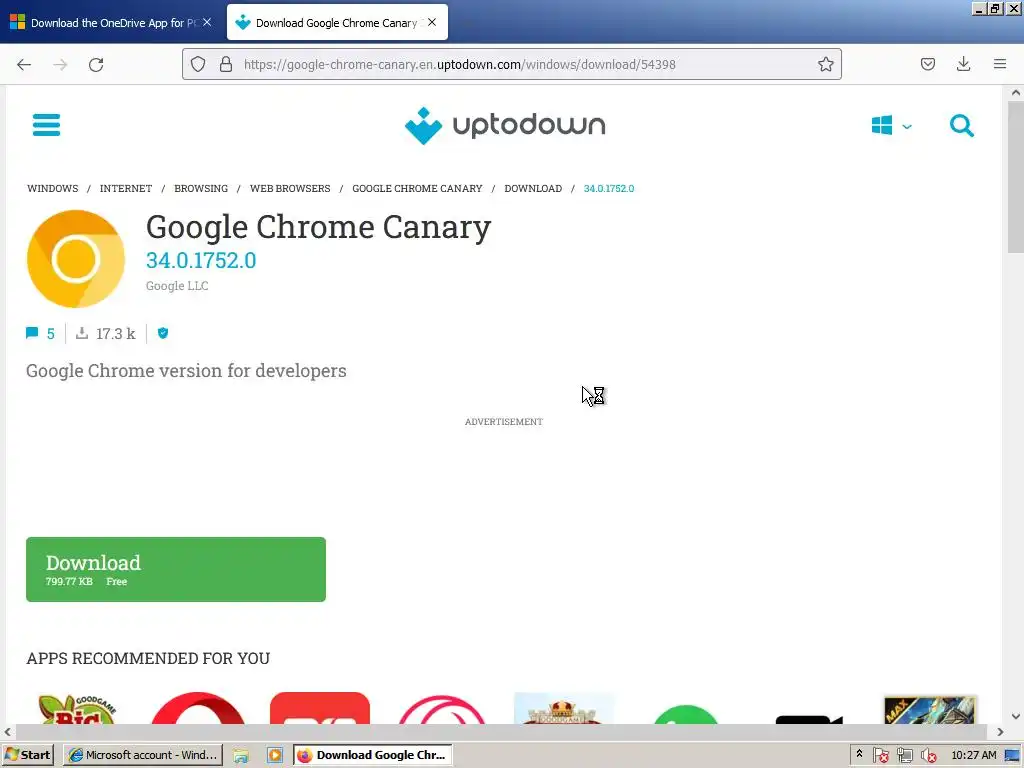The height and width of the screenshot is (768, 1024).
Task: Open the Firefox downloads panel icon
Action: [x=963, y=64]
